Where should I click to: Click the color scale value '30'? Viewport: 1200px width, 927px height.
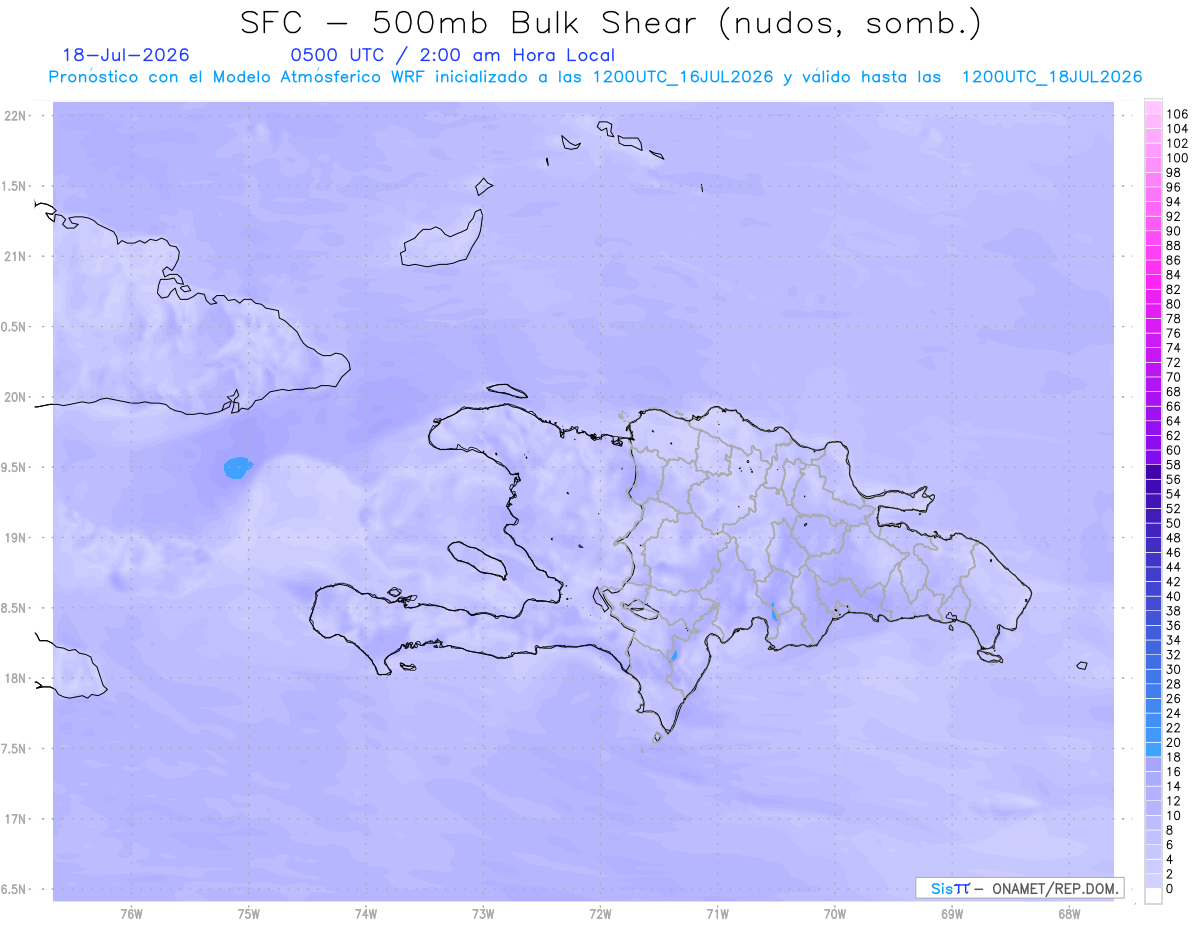[1174, 669]
